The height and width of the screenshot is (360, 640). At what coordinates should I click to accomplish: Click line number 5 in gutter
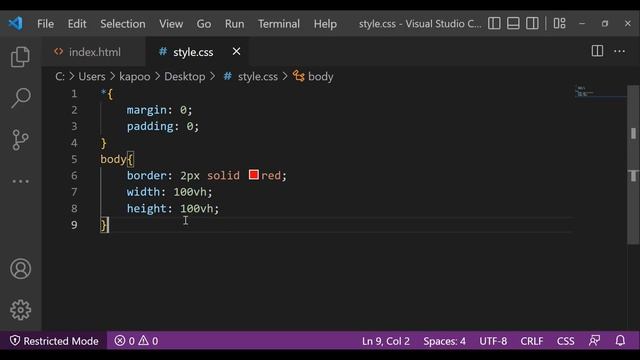coord(74,159)
